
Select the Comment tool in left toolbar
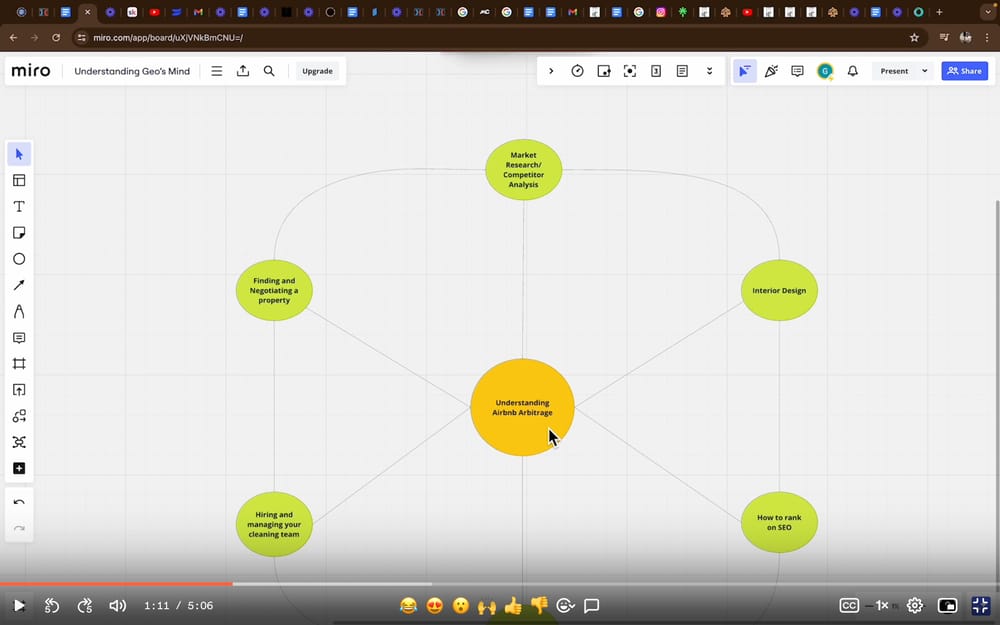(x=19, y=337)
